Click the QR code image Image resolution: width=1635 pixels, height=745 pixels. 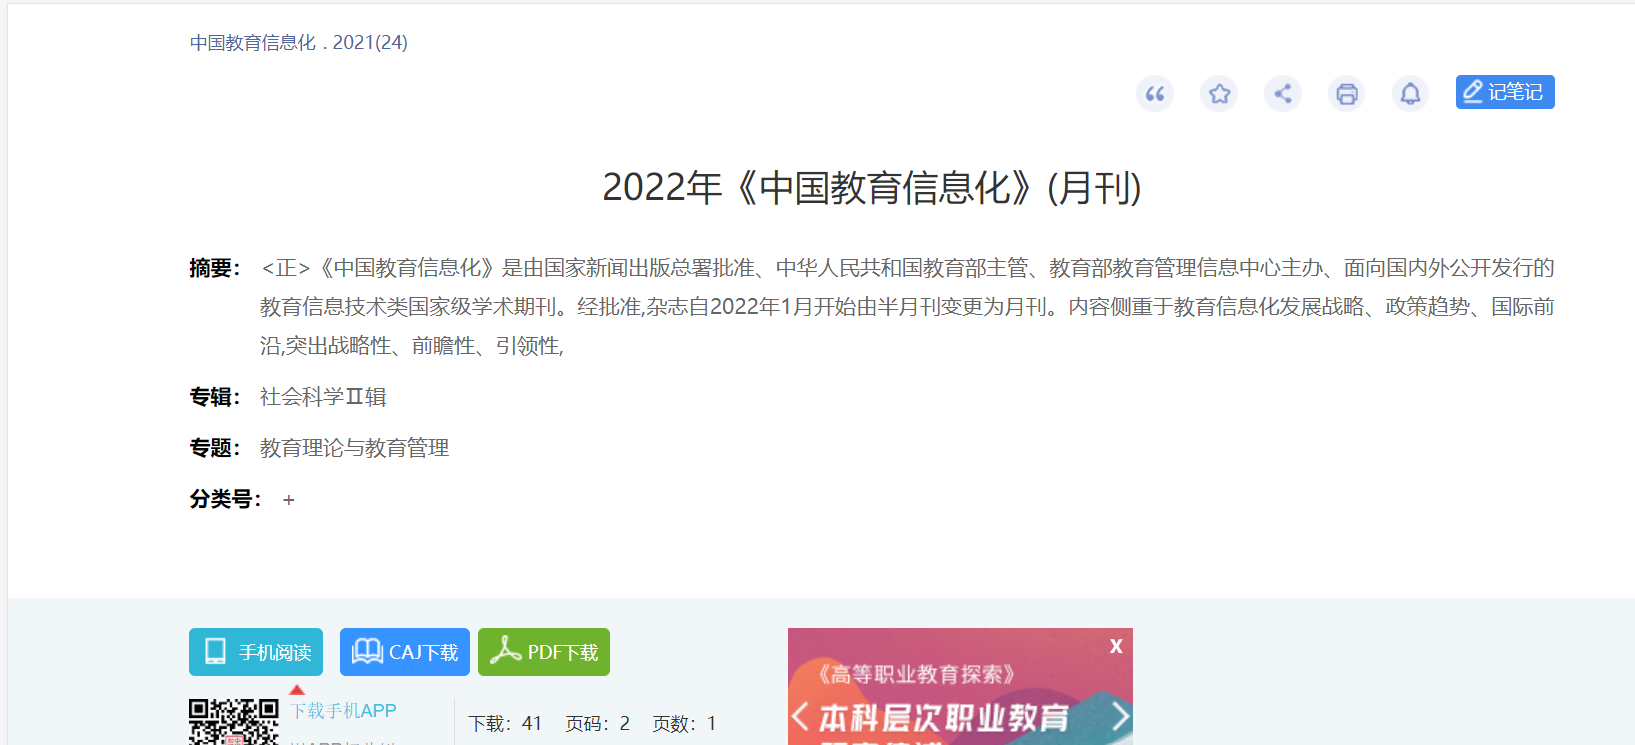click(234, 722)
